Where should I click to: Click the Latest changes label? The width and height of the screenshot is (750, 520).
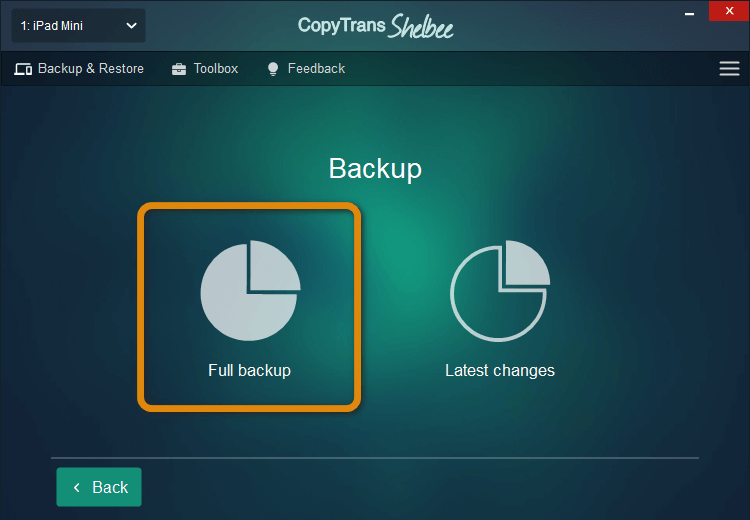point(500,370)
